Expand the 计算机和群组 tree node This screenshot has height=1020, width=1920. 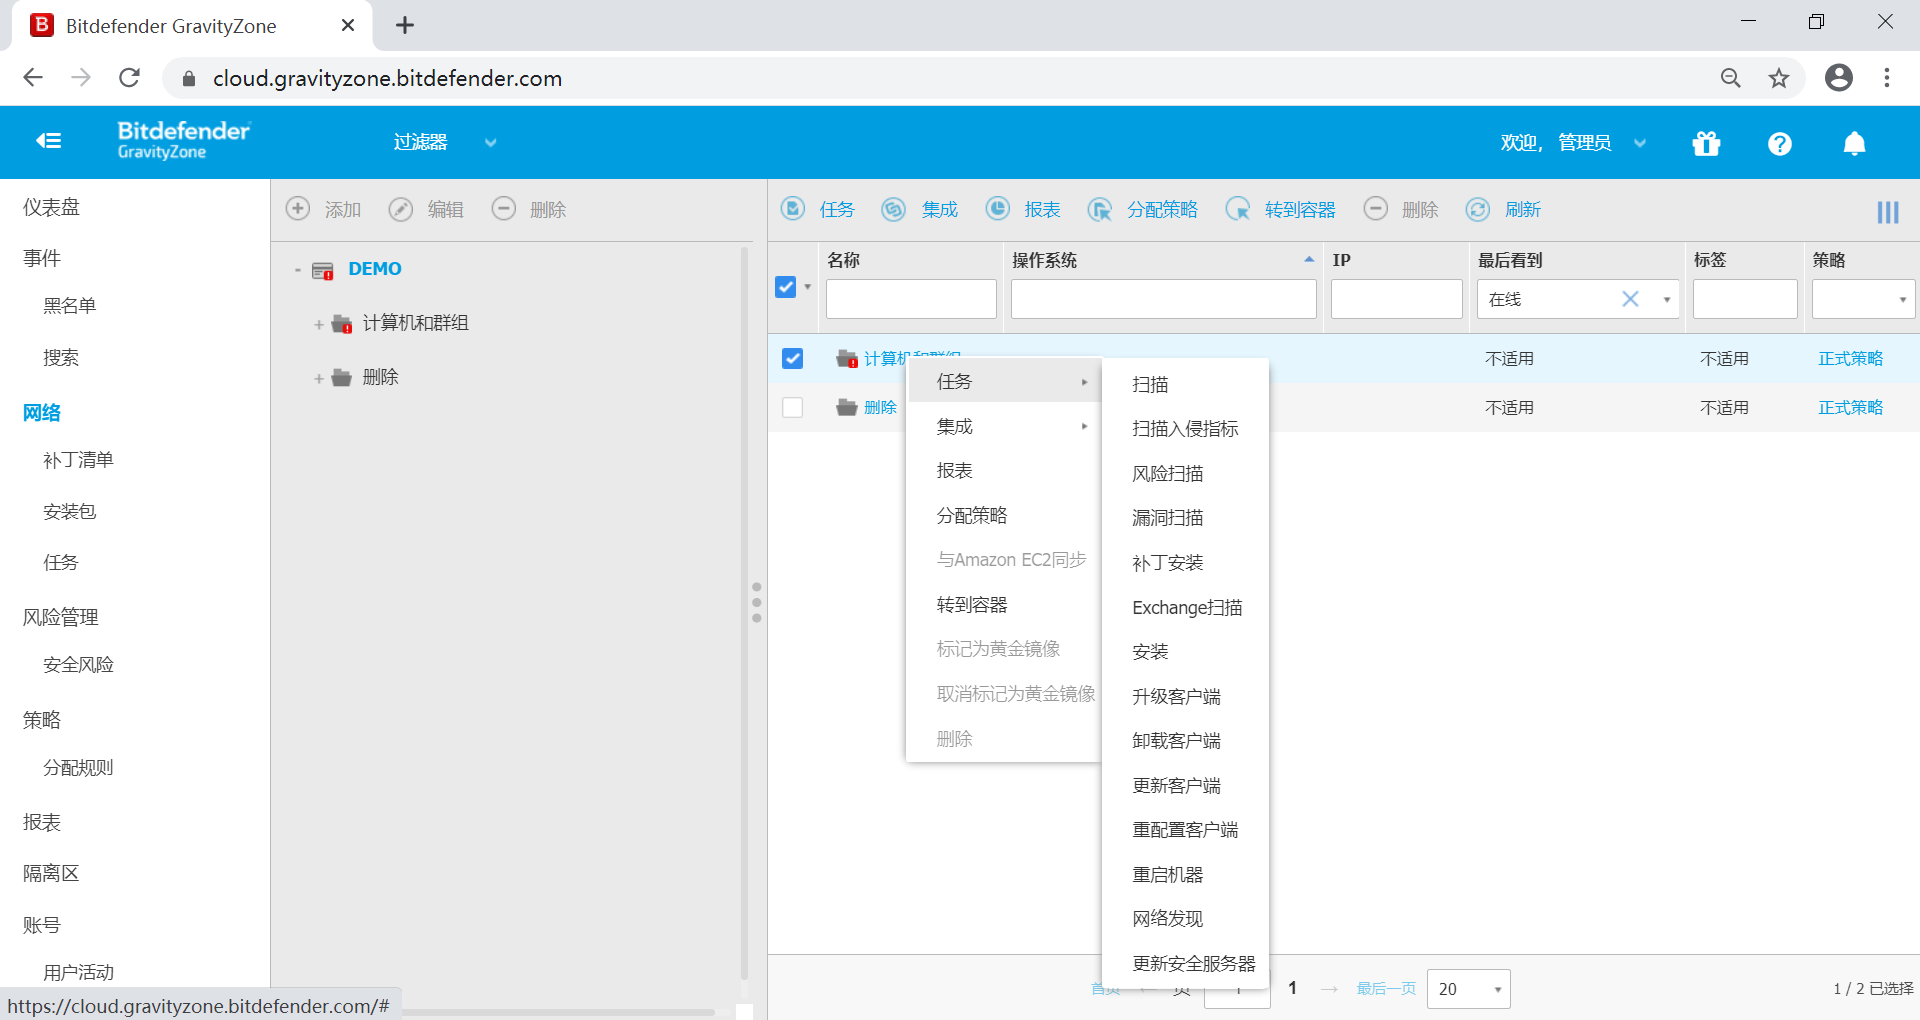pos(319,325)
